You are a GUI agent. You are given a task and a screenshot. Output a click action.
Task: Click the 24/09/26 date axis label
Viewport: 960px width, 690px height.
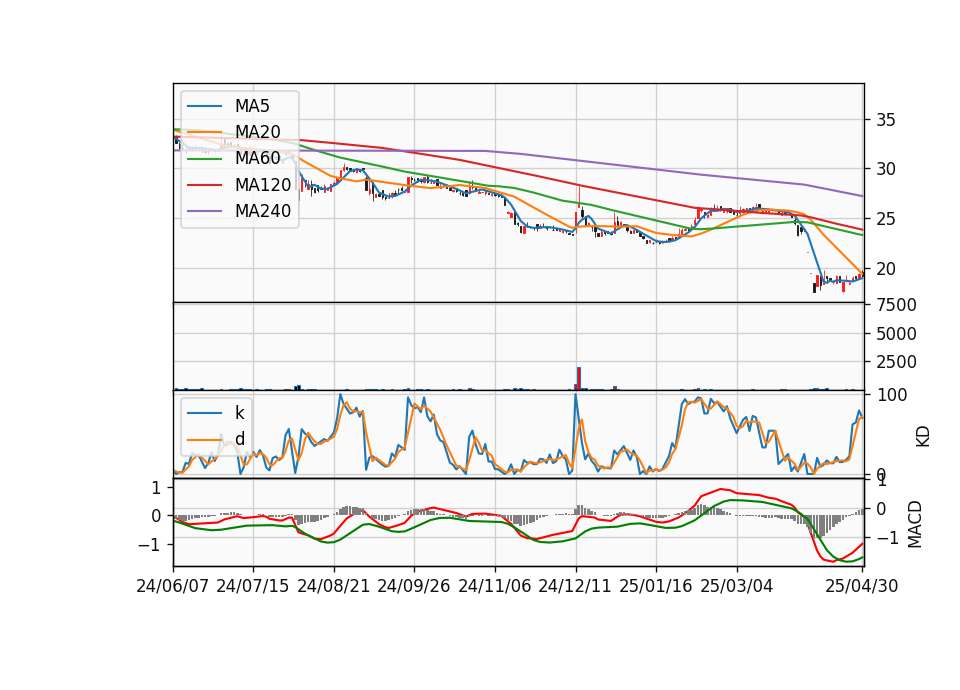tap(414, 586)
